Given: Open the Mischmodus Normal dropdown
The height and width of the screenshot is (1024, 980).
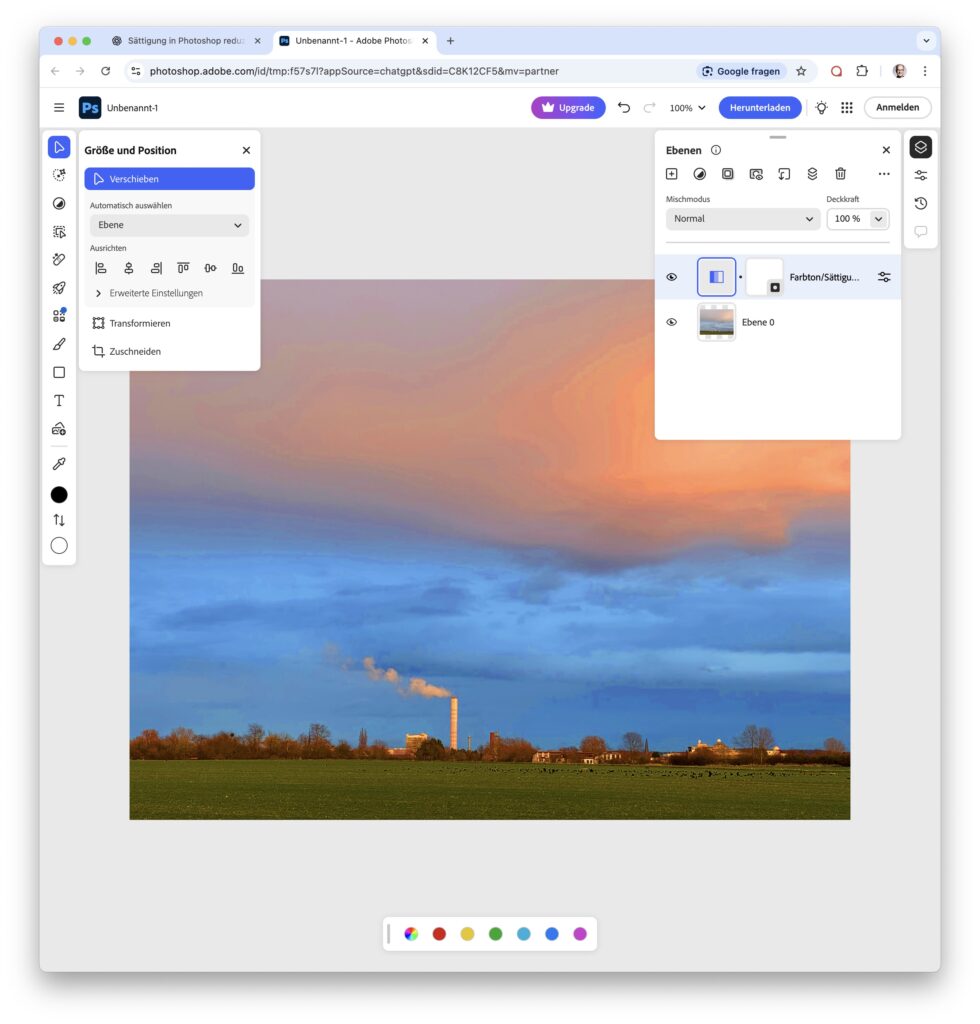Looking at the screenshot, I should (743, 219).
